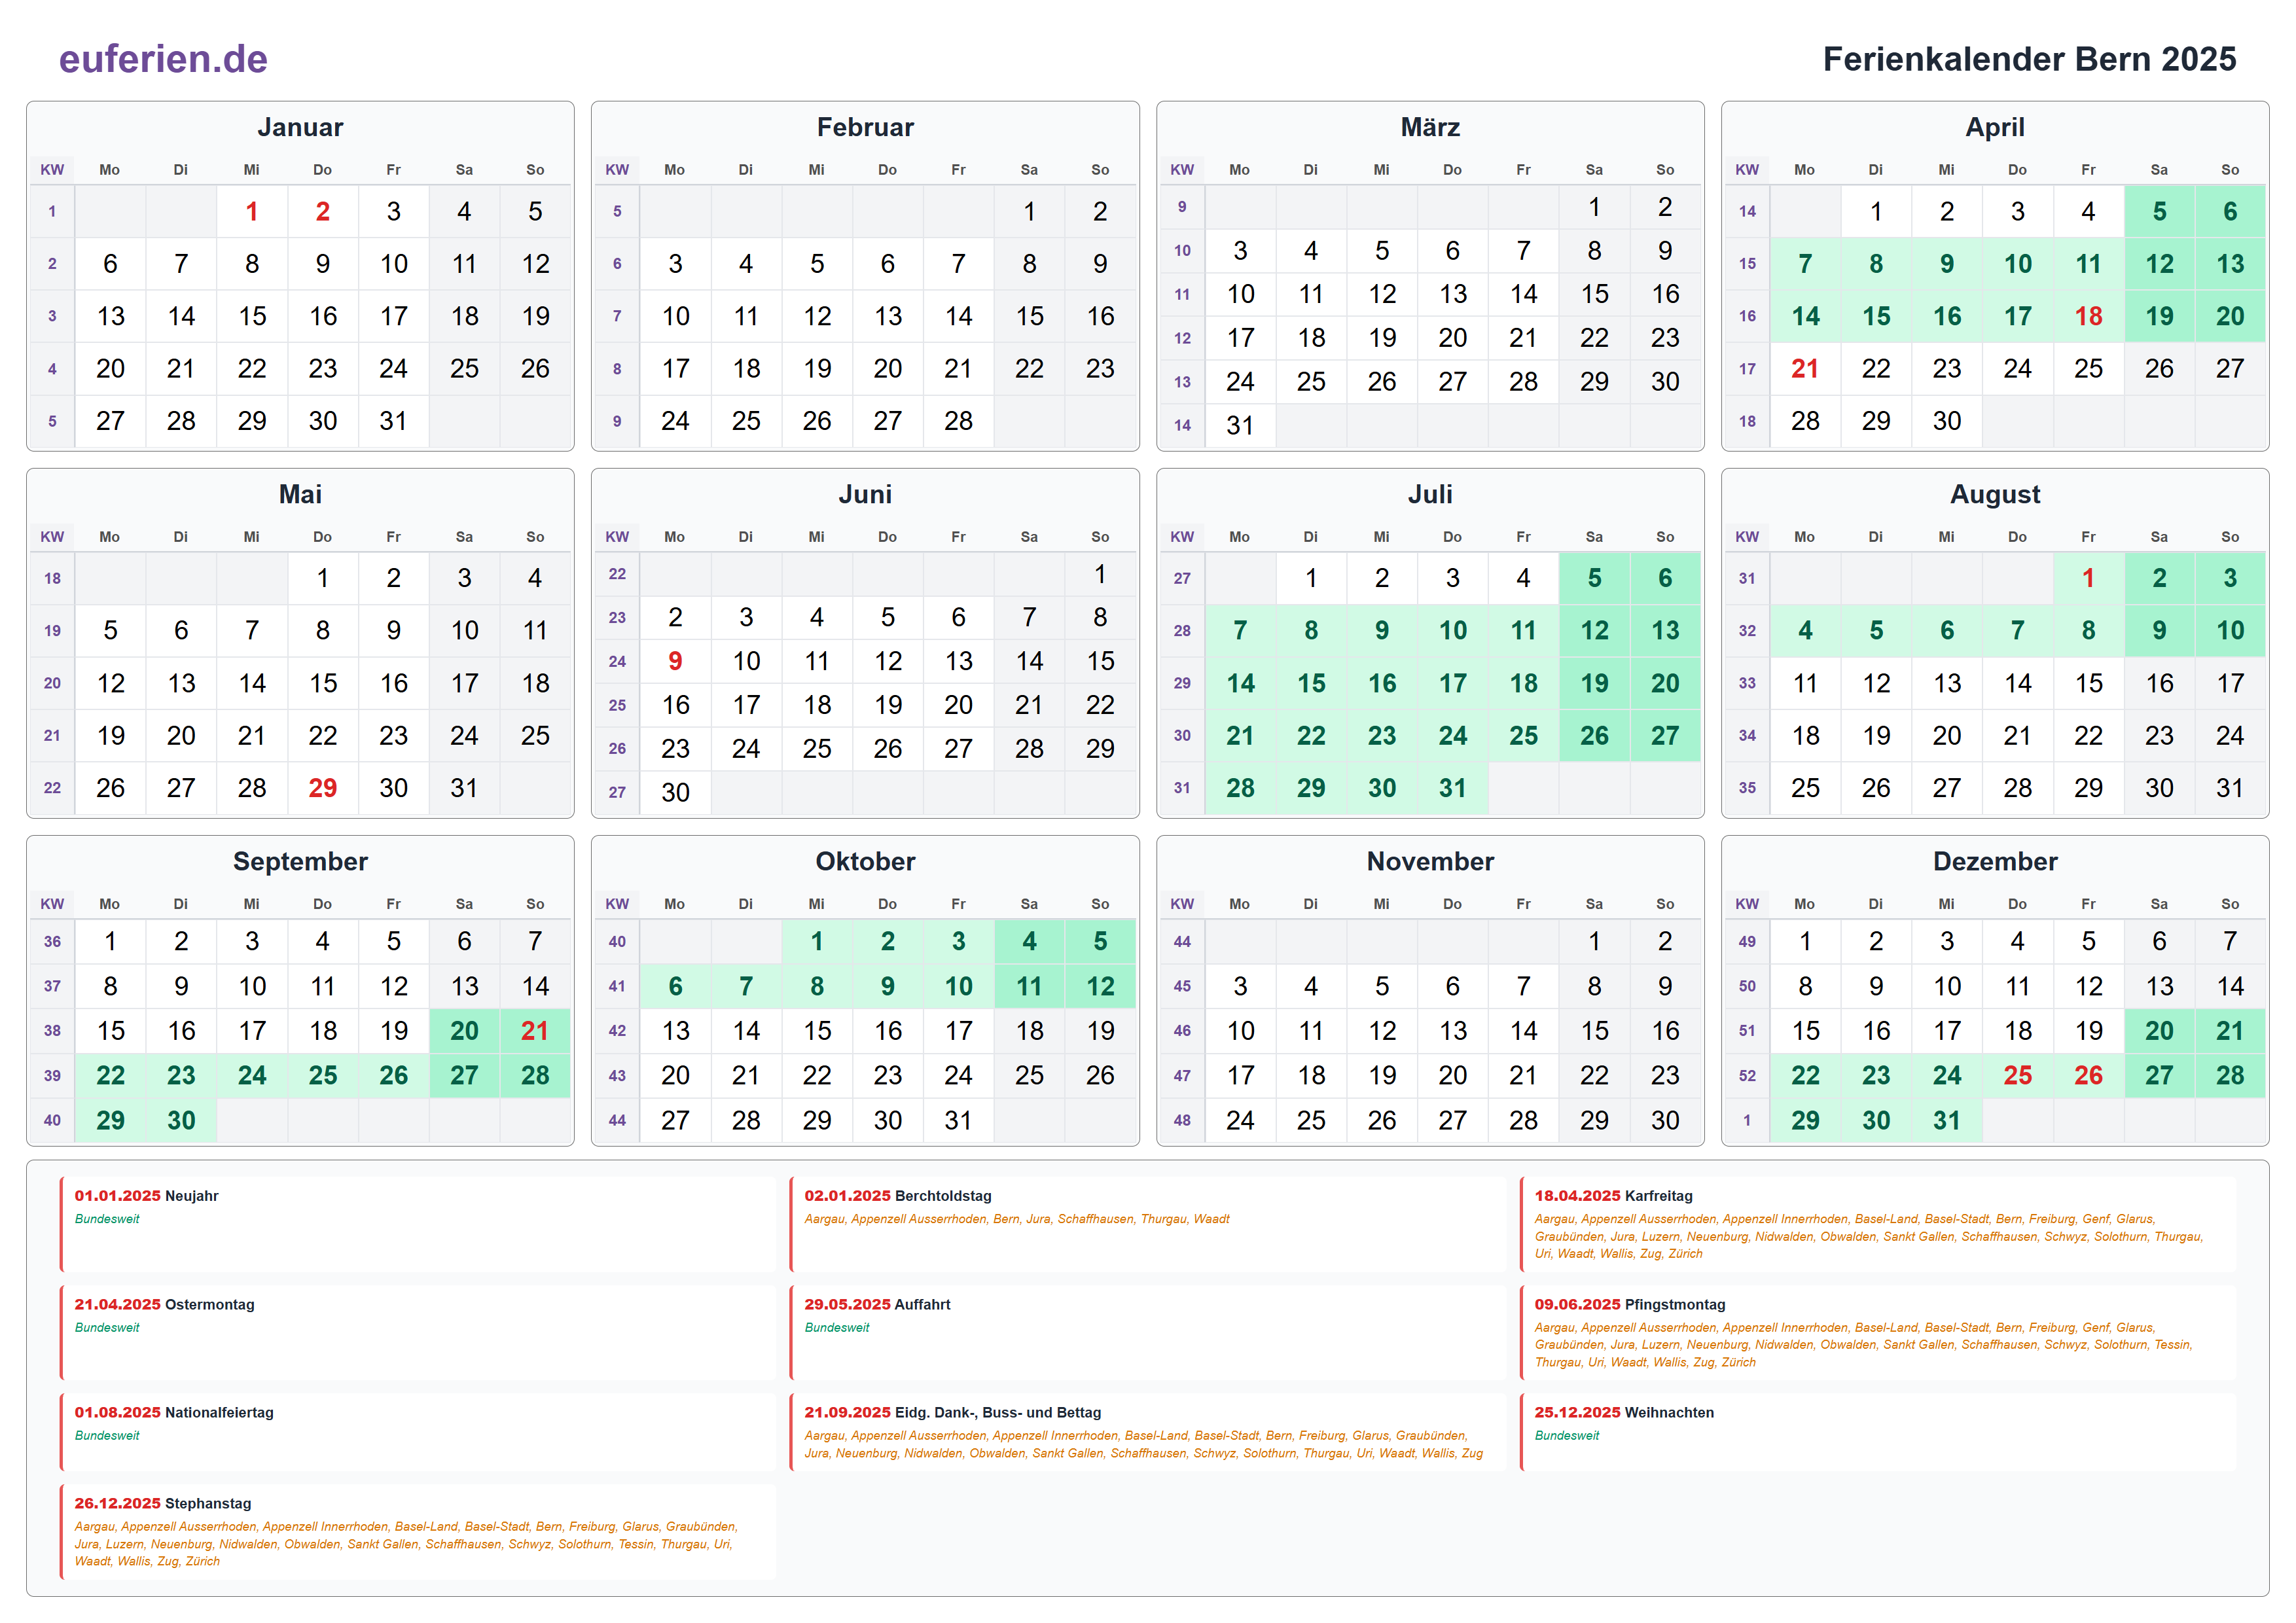This screenshot has height=1623, width=2296.
Task: Click red April 21 Ostermontag date
Action: click(1805, 368)
